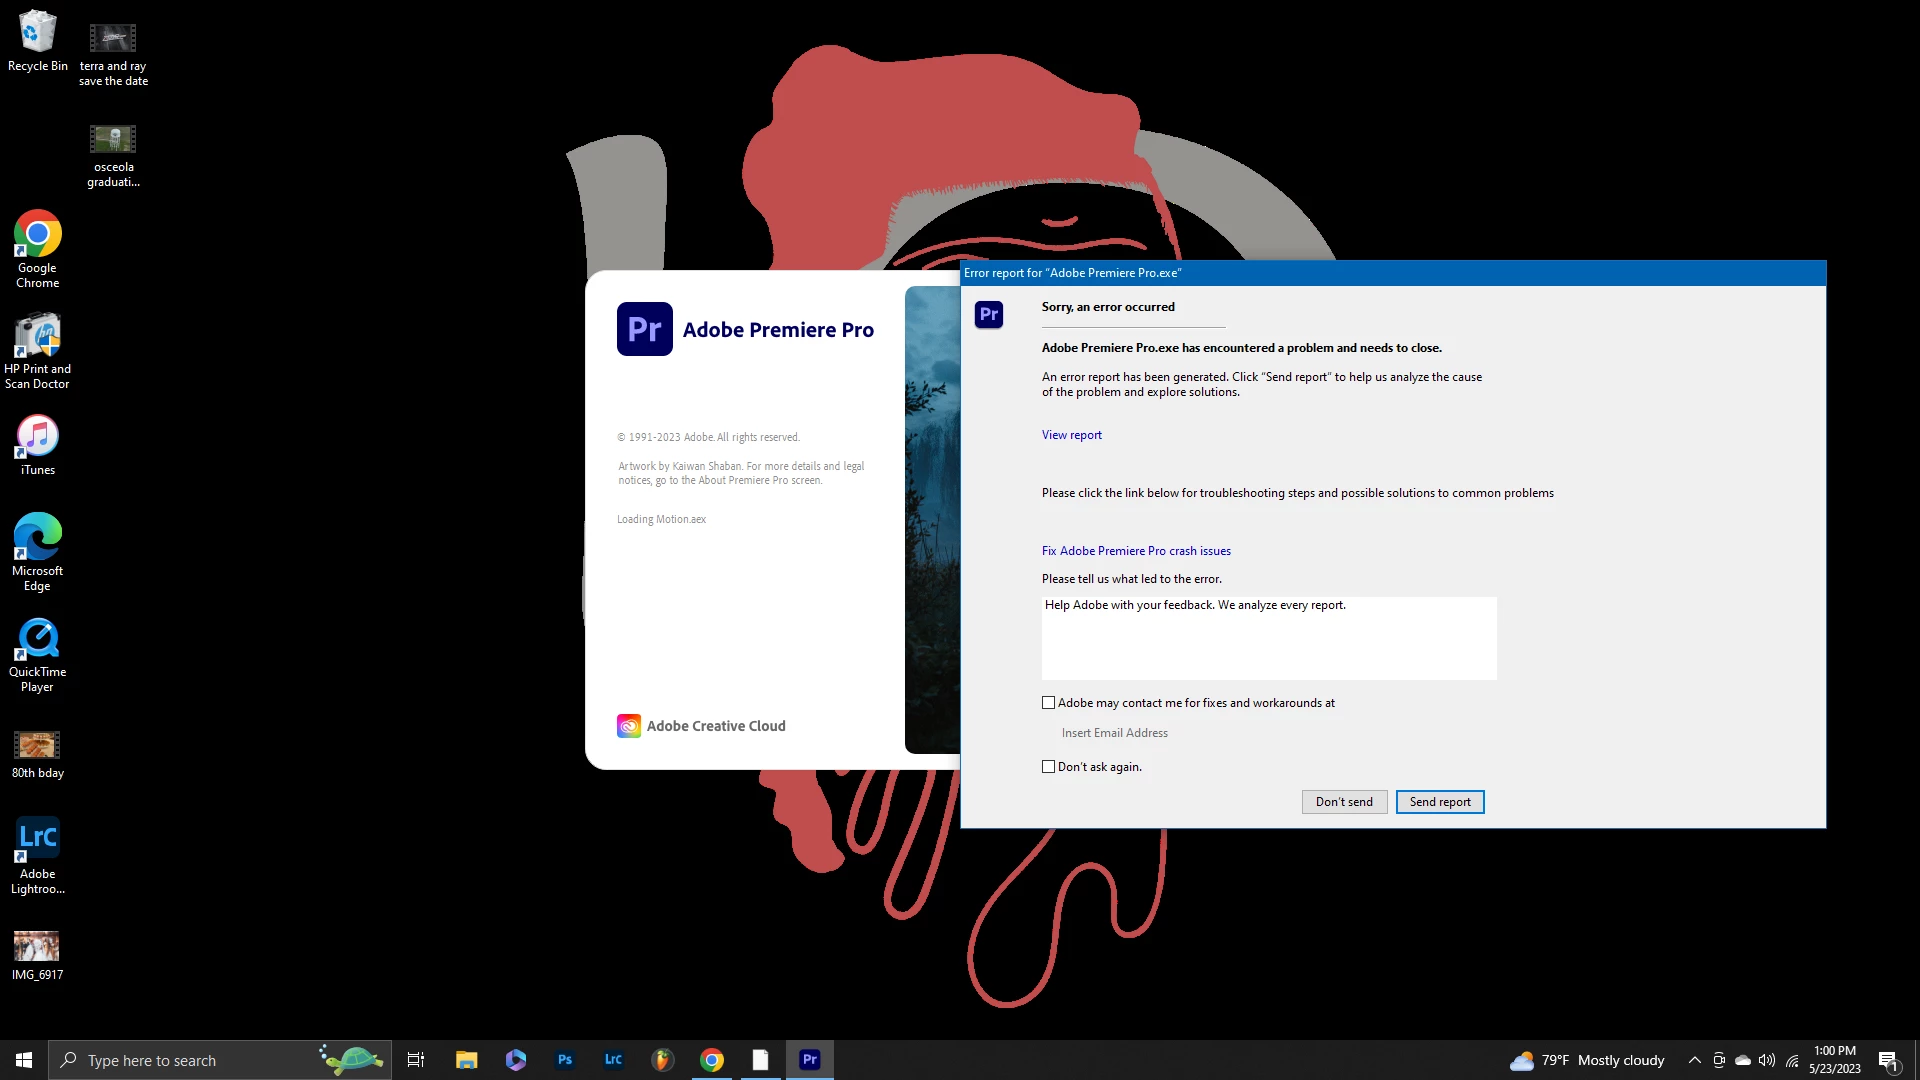1920x1080 pixels.
Task: Enable Adobe may contact me checkbox
Action: tap(1048, 703)
